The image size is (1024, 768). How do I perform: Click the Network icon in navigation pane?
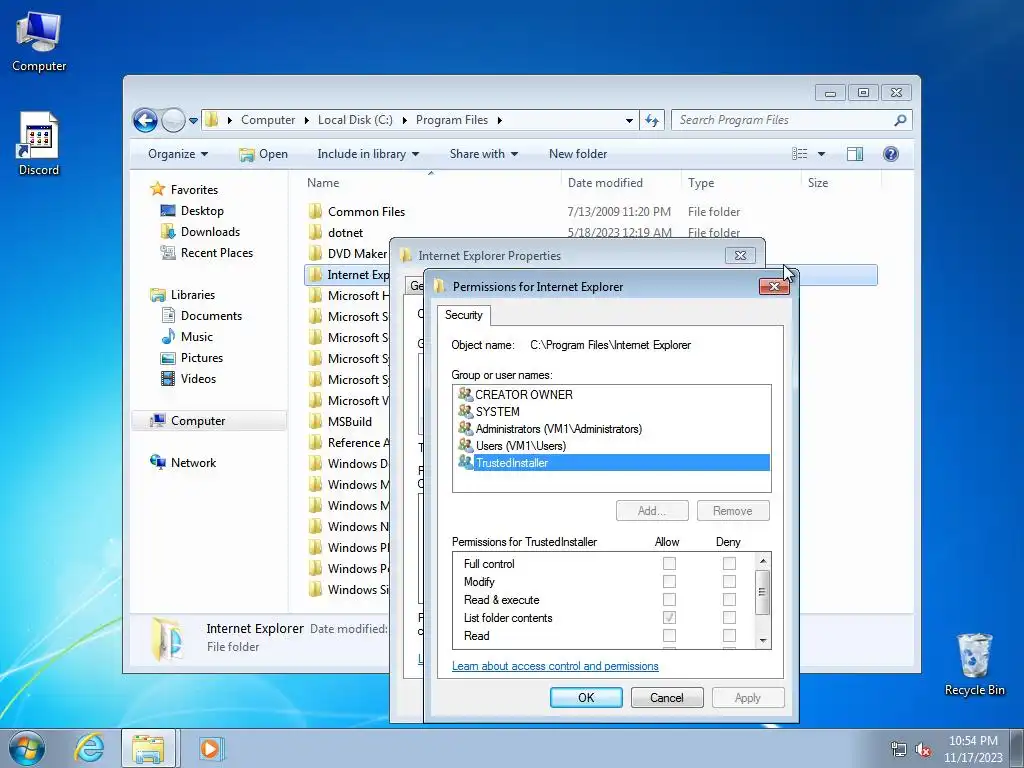coord(157,462)
